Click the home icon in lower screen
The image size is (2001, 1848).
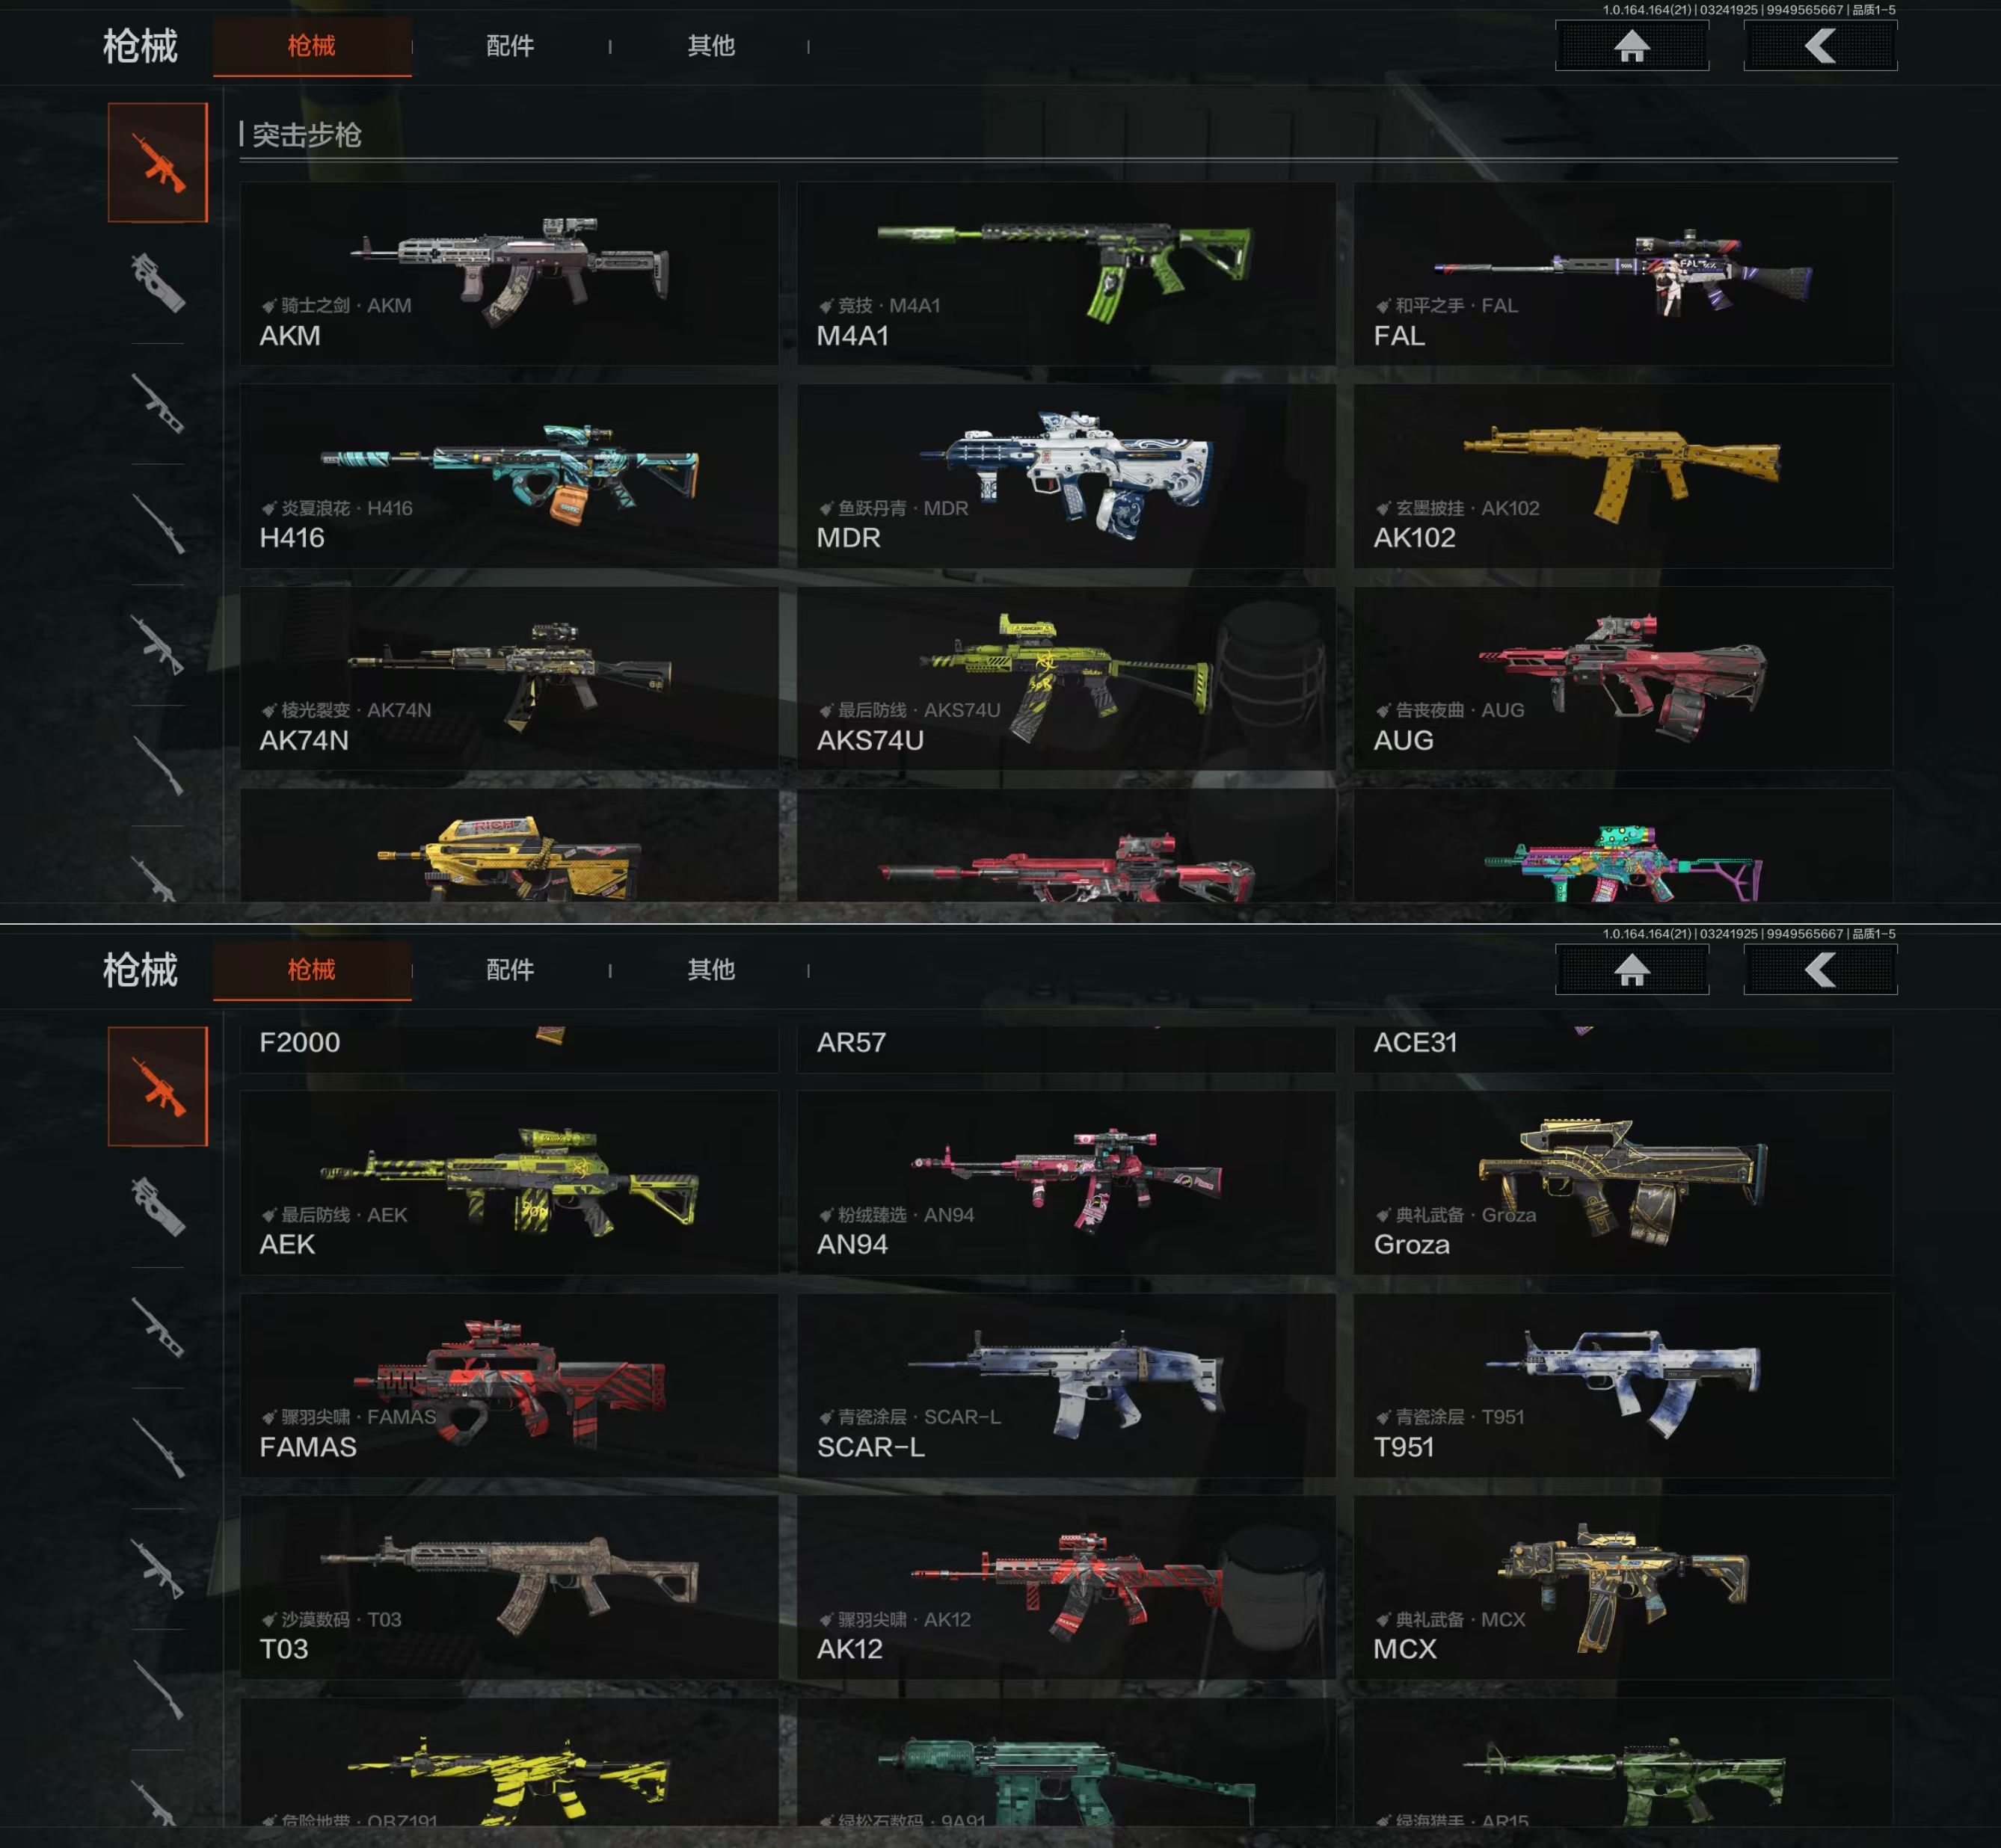point(1631,970)
